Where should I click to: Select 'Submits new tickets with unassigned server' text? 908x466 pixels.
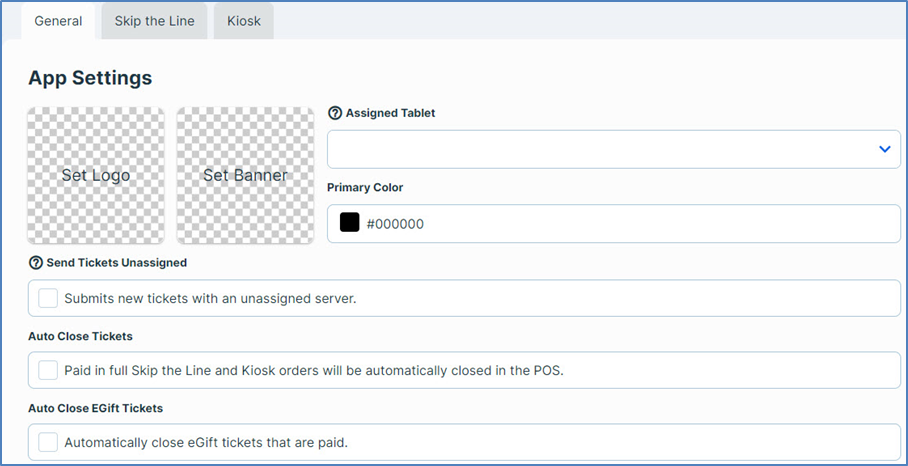(x=210, y=299)
